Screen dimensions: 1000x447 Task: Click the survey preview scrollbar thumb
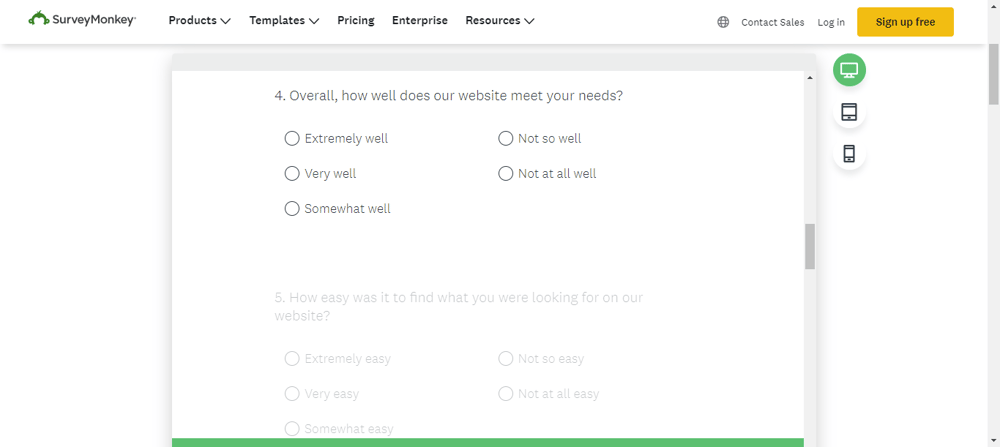(x=810, y=246)
